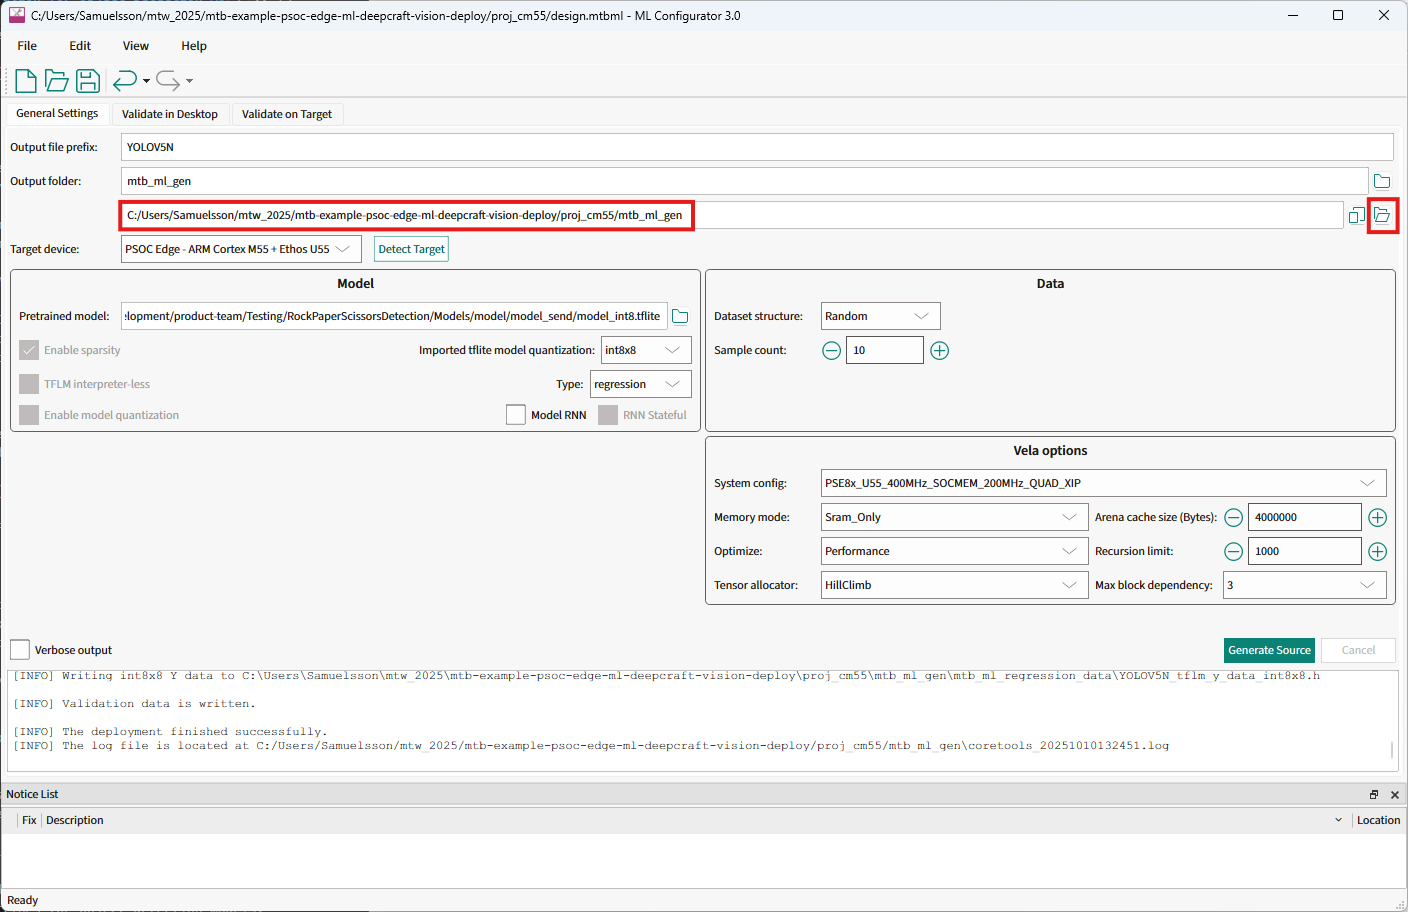Switch to the Validate in Desktop tab
The width and height of the screenshot is (1408, 912).
(170, 114)
